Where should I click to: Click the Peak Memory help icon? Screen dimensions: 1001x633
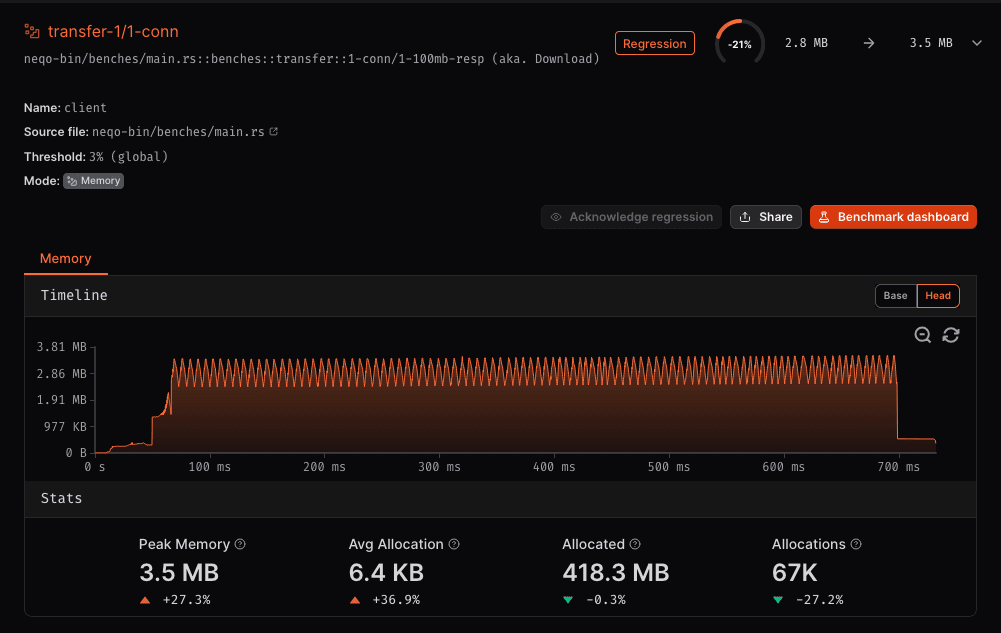240,544
